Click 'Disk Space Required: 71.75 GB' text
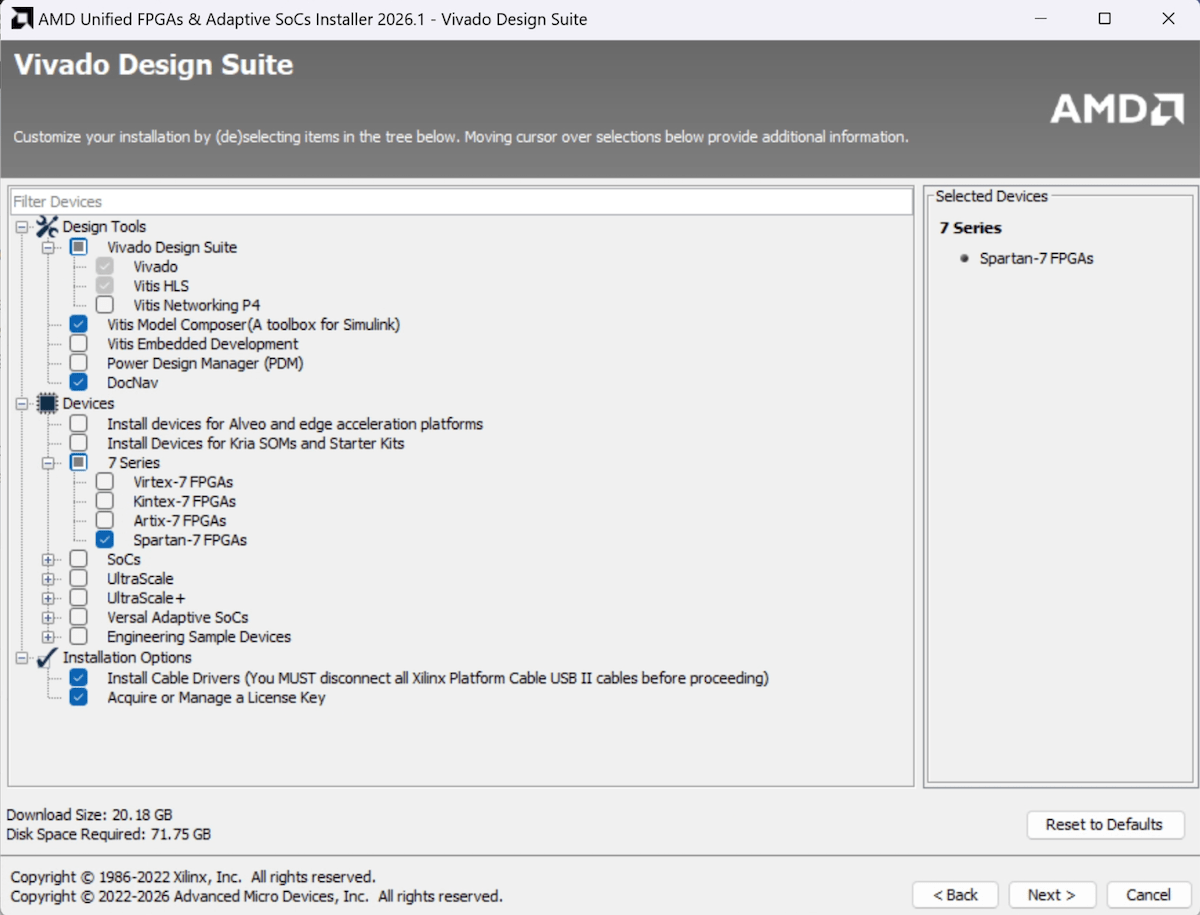Image resolution: width=1200 pixels, height=915 pixels. (109, 834)
